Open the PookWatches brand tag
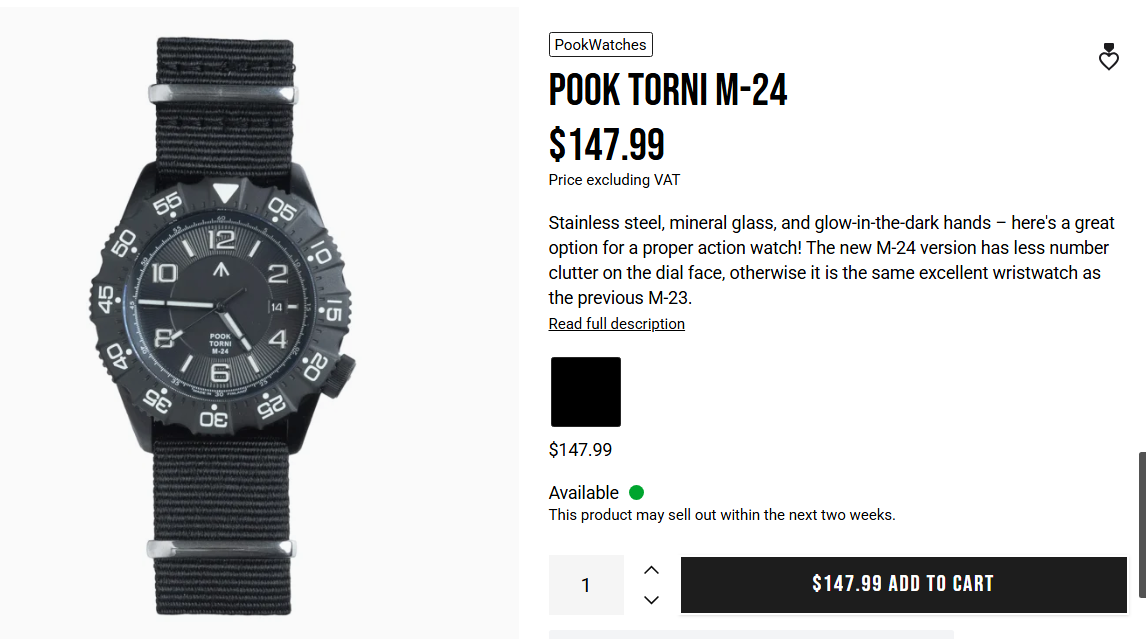1146x639 pixels. [x=600, y=44]
